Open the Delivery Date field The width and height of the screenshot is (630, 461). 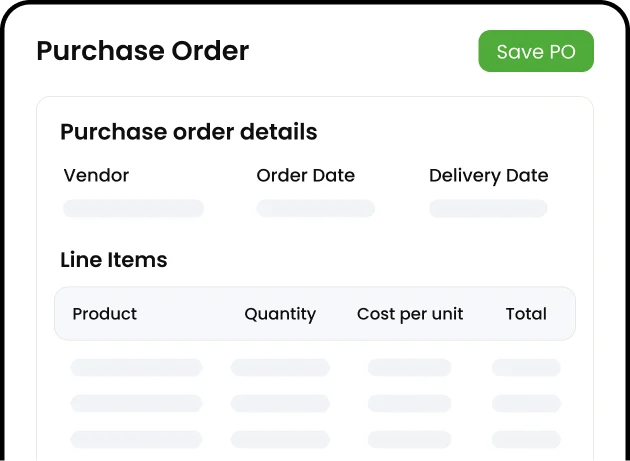click(489, 209)
